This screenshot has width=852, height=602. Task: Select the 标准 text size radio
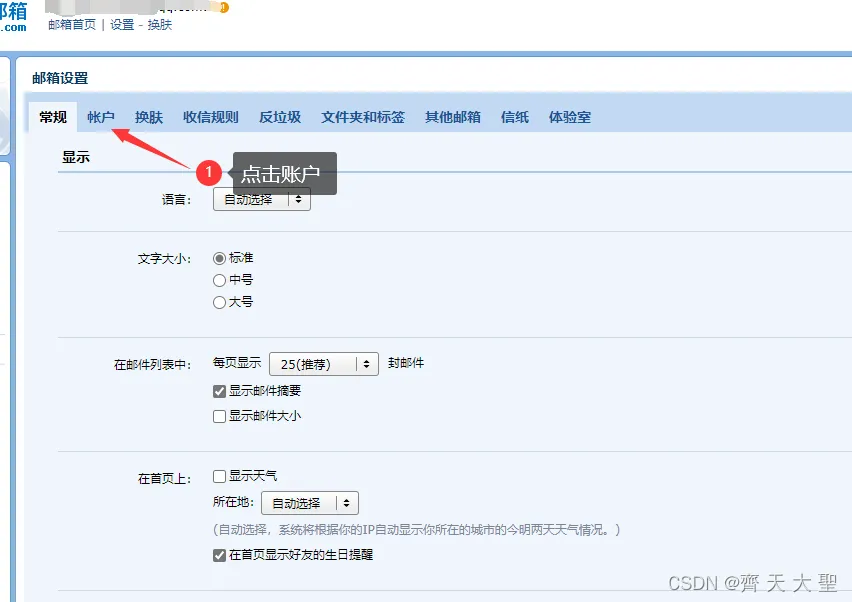[220, 258]
